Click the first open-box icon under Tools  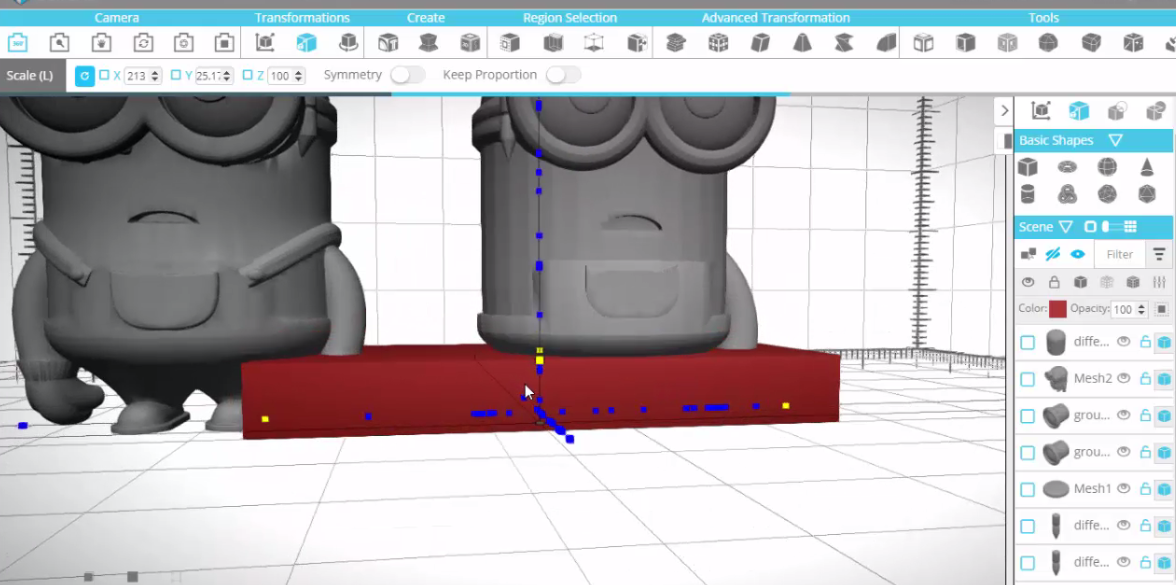point(923,43)
